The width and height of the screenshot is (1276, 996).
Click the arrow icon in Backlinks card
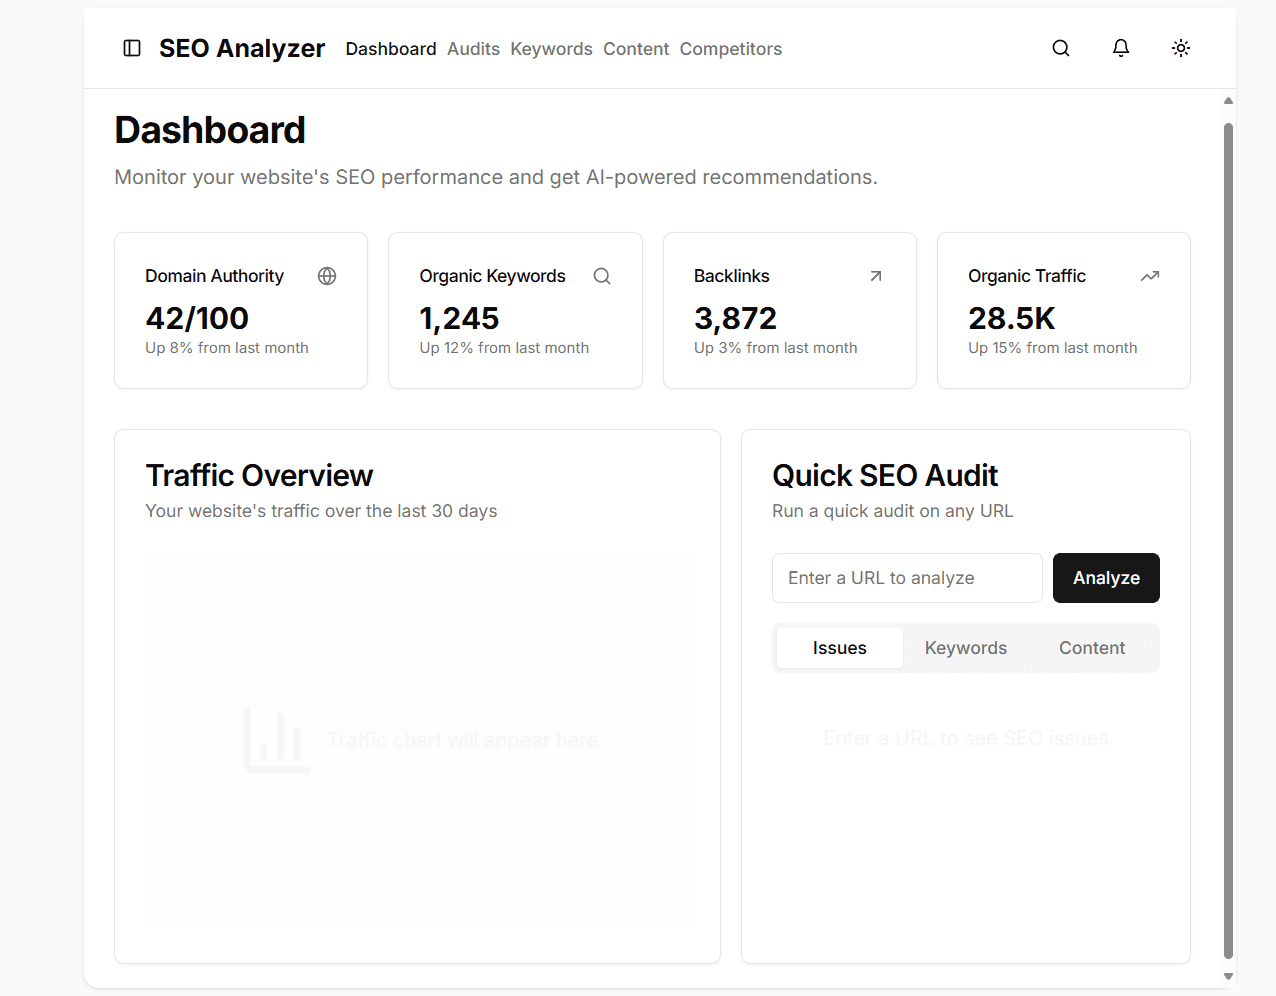876,276
